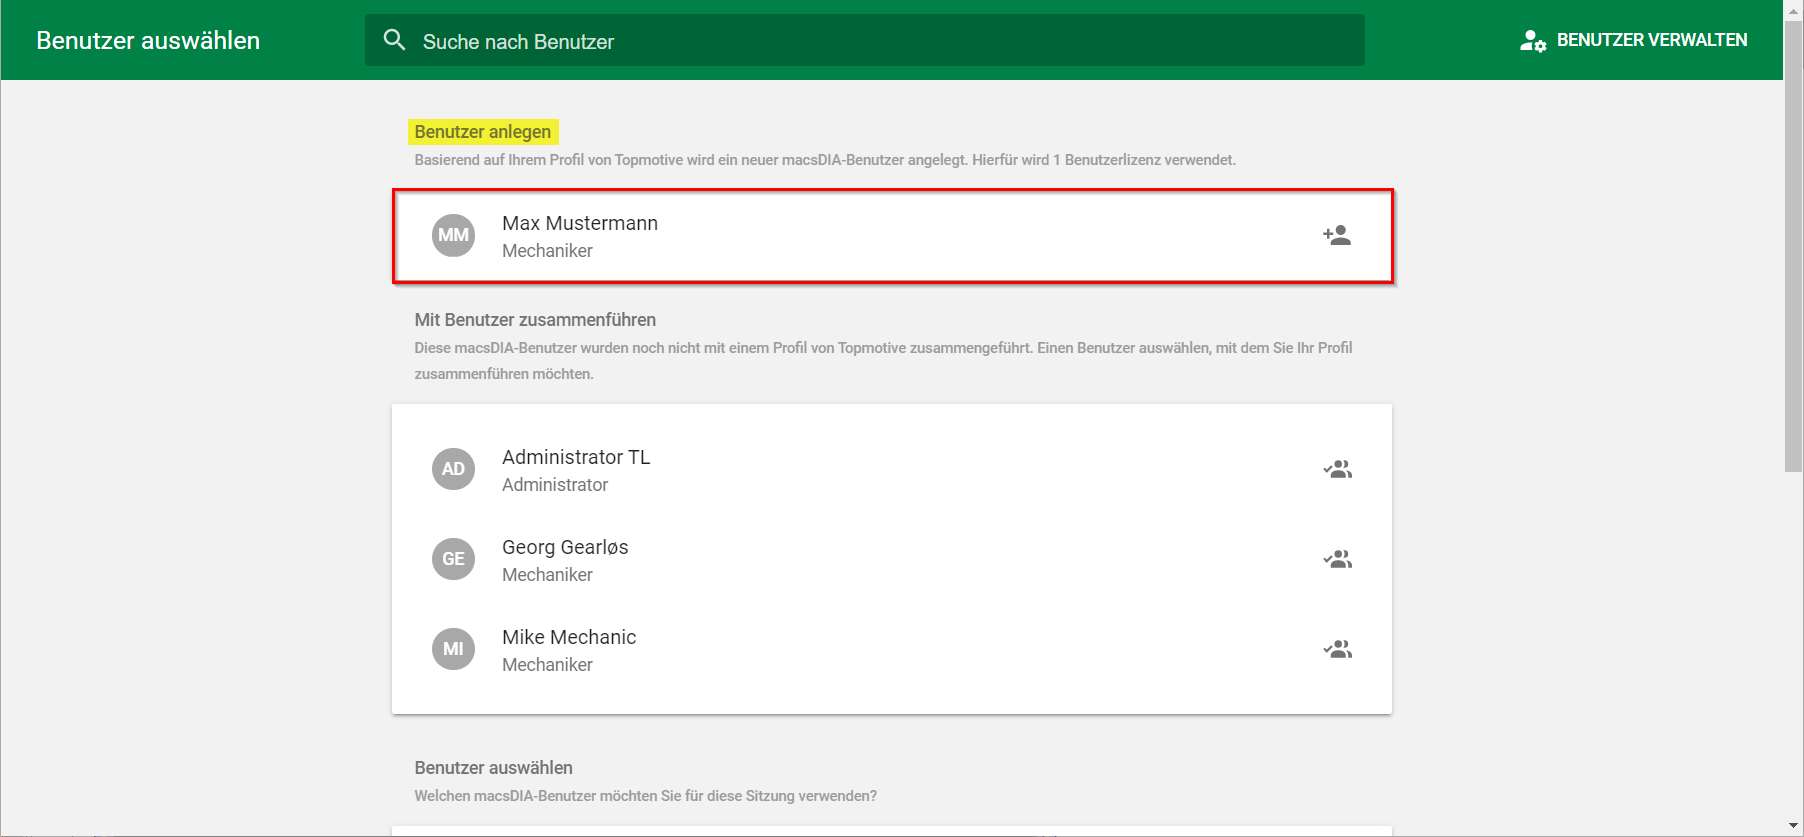Viewport: 1804px width, 837px height.
Task: Click the lower 'Benutzer auswählen' section heading
Action: pos(494,768)
